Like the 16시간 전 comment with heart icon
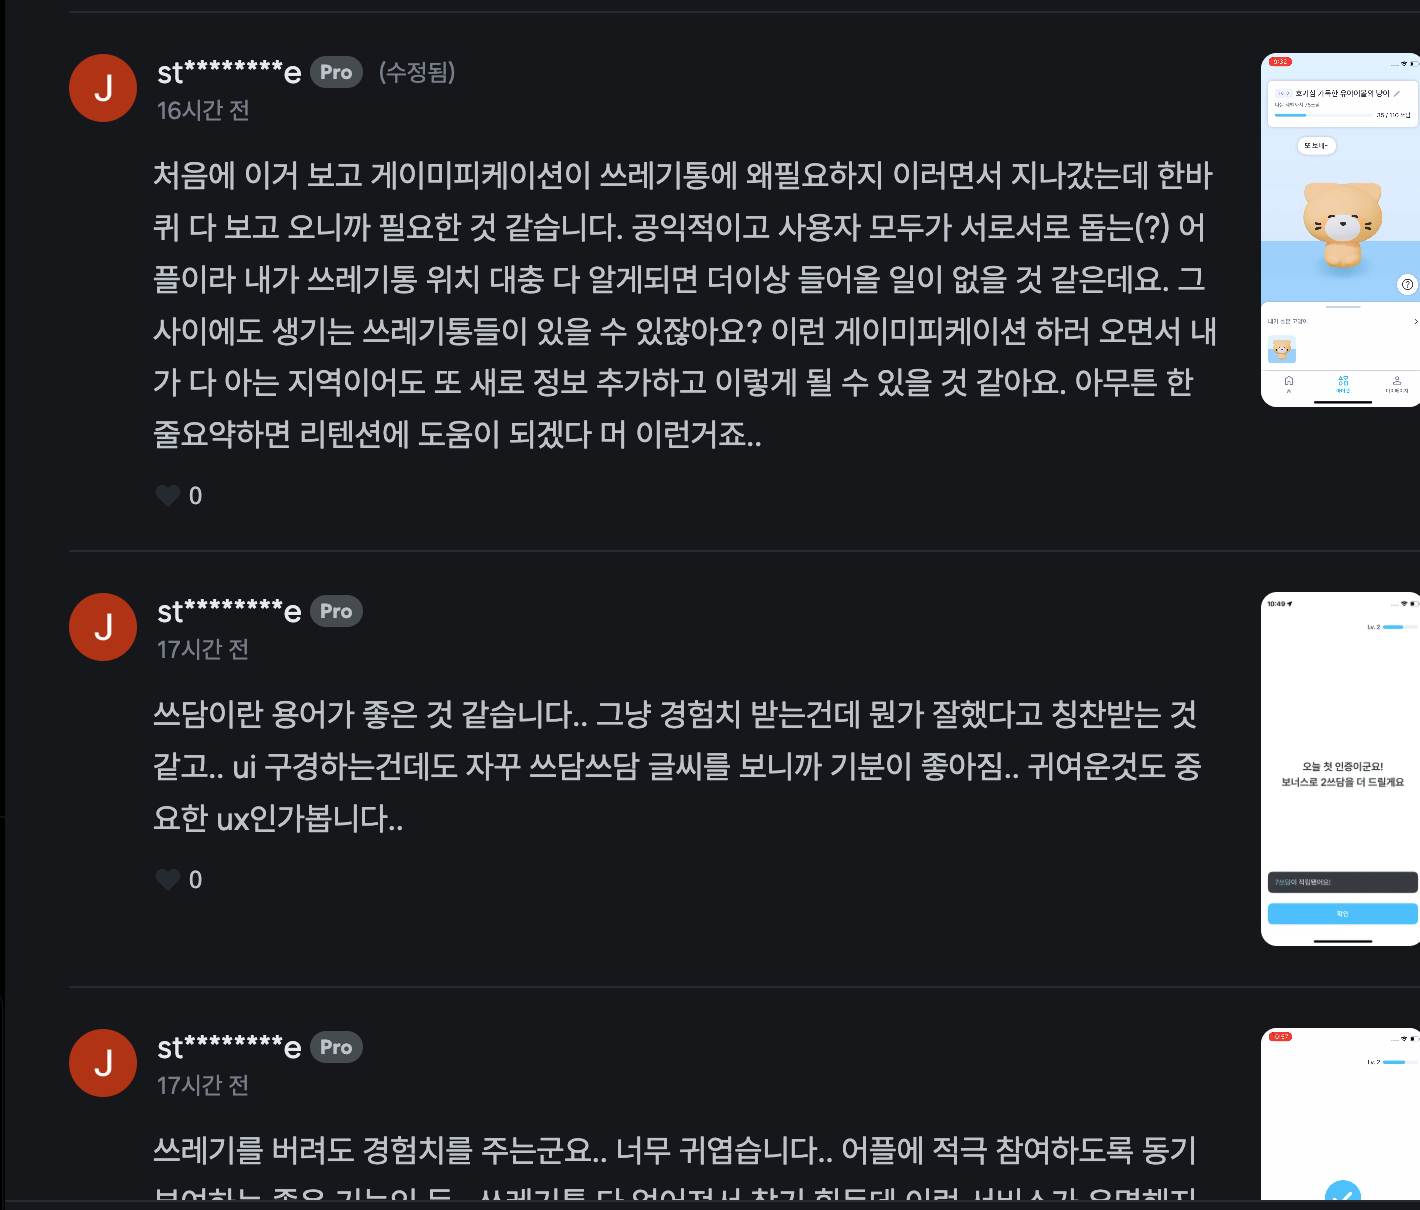This screenshot has width=1420, height=1210. coord(168,496)
